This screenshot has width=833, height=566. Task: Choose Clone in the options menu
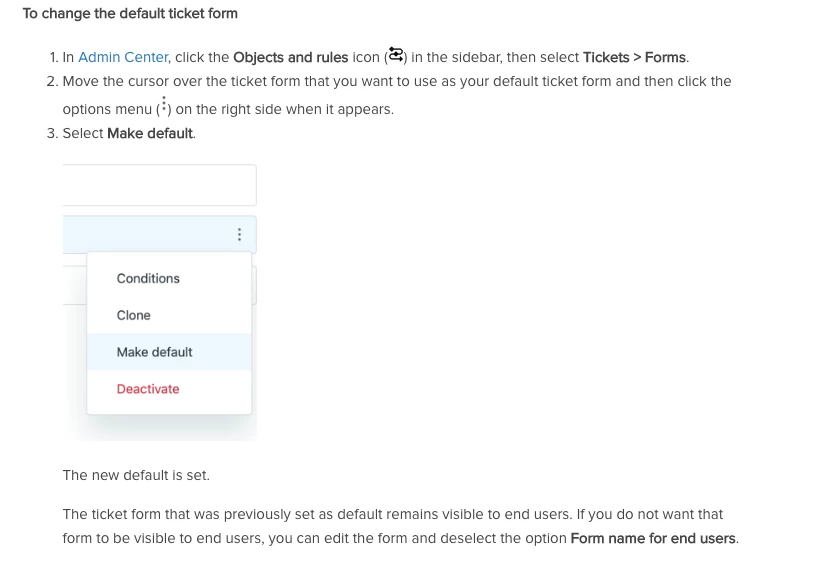pos(134,315)
